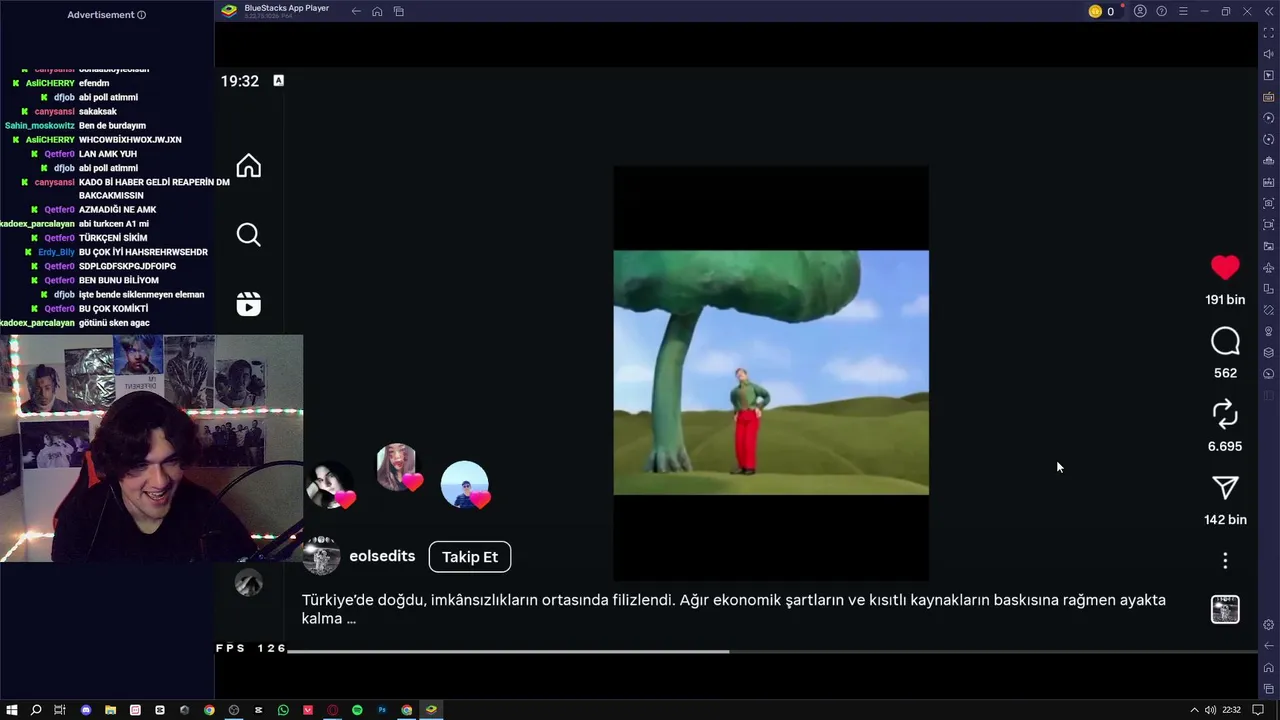Show hidden system tray icons
1280x720 pixels.
click(1194, 710)
